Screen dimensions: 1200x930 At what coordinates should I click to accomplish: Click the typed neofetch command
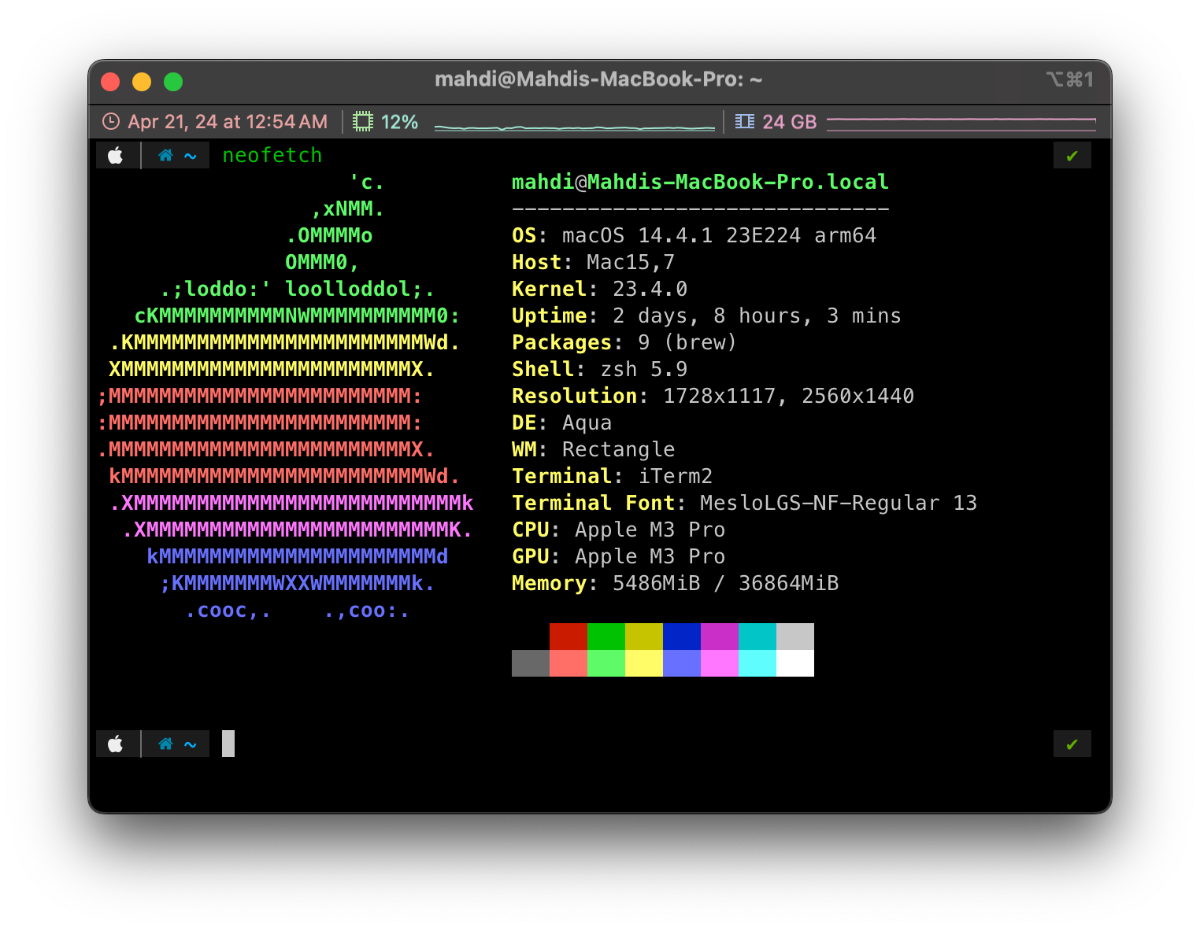273,156
